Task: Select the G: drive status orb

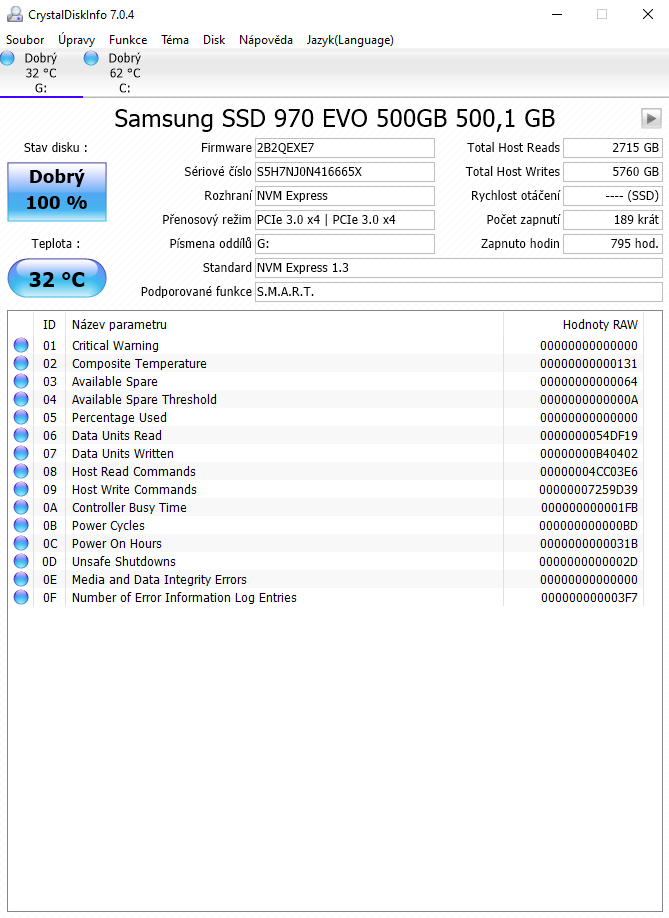Action: click(8, 58)
